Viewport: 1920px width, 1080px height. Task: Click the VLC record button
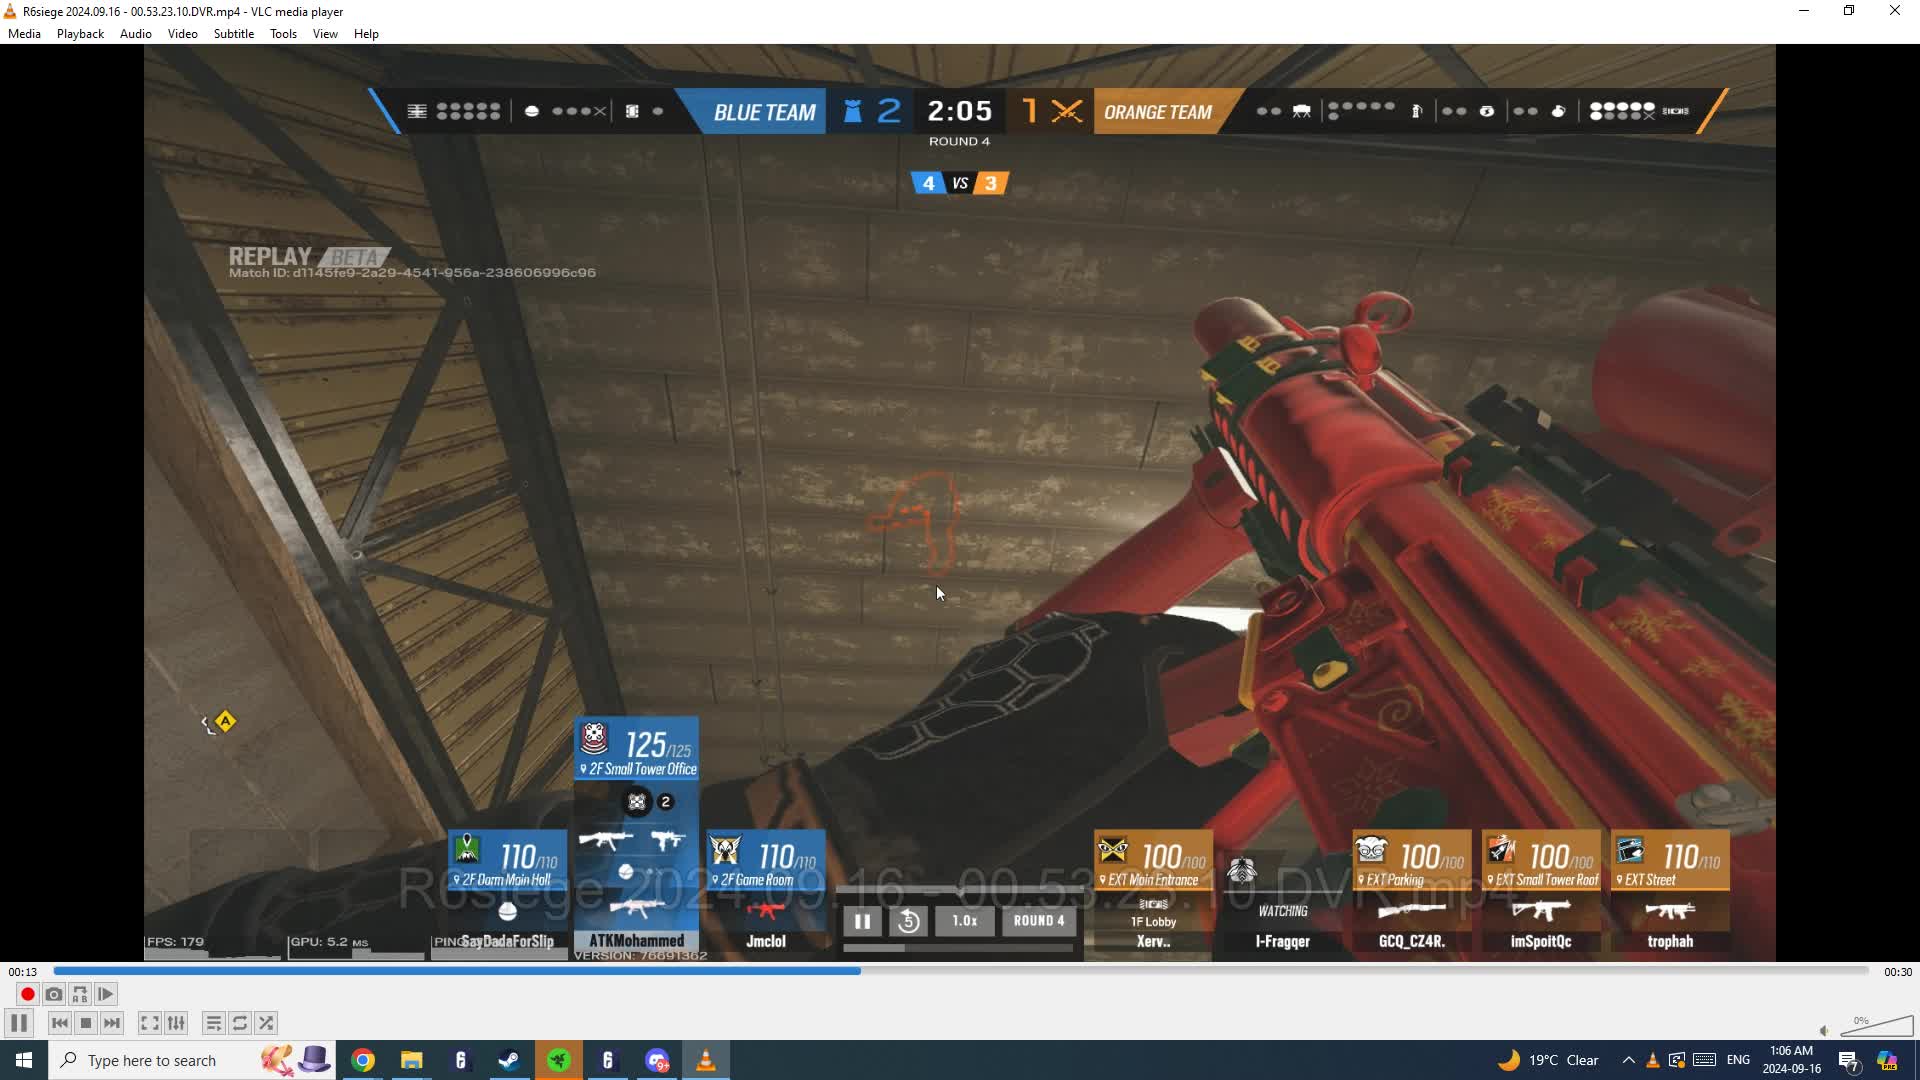click(27, 994)
